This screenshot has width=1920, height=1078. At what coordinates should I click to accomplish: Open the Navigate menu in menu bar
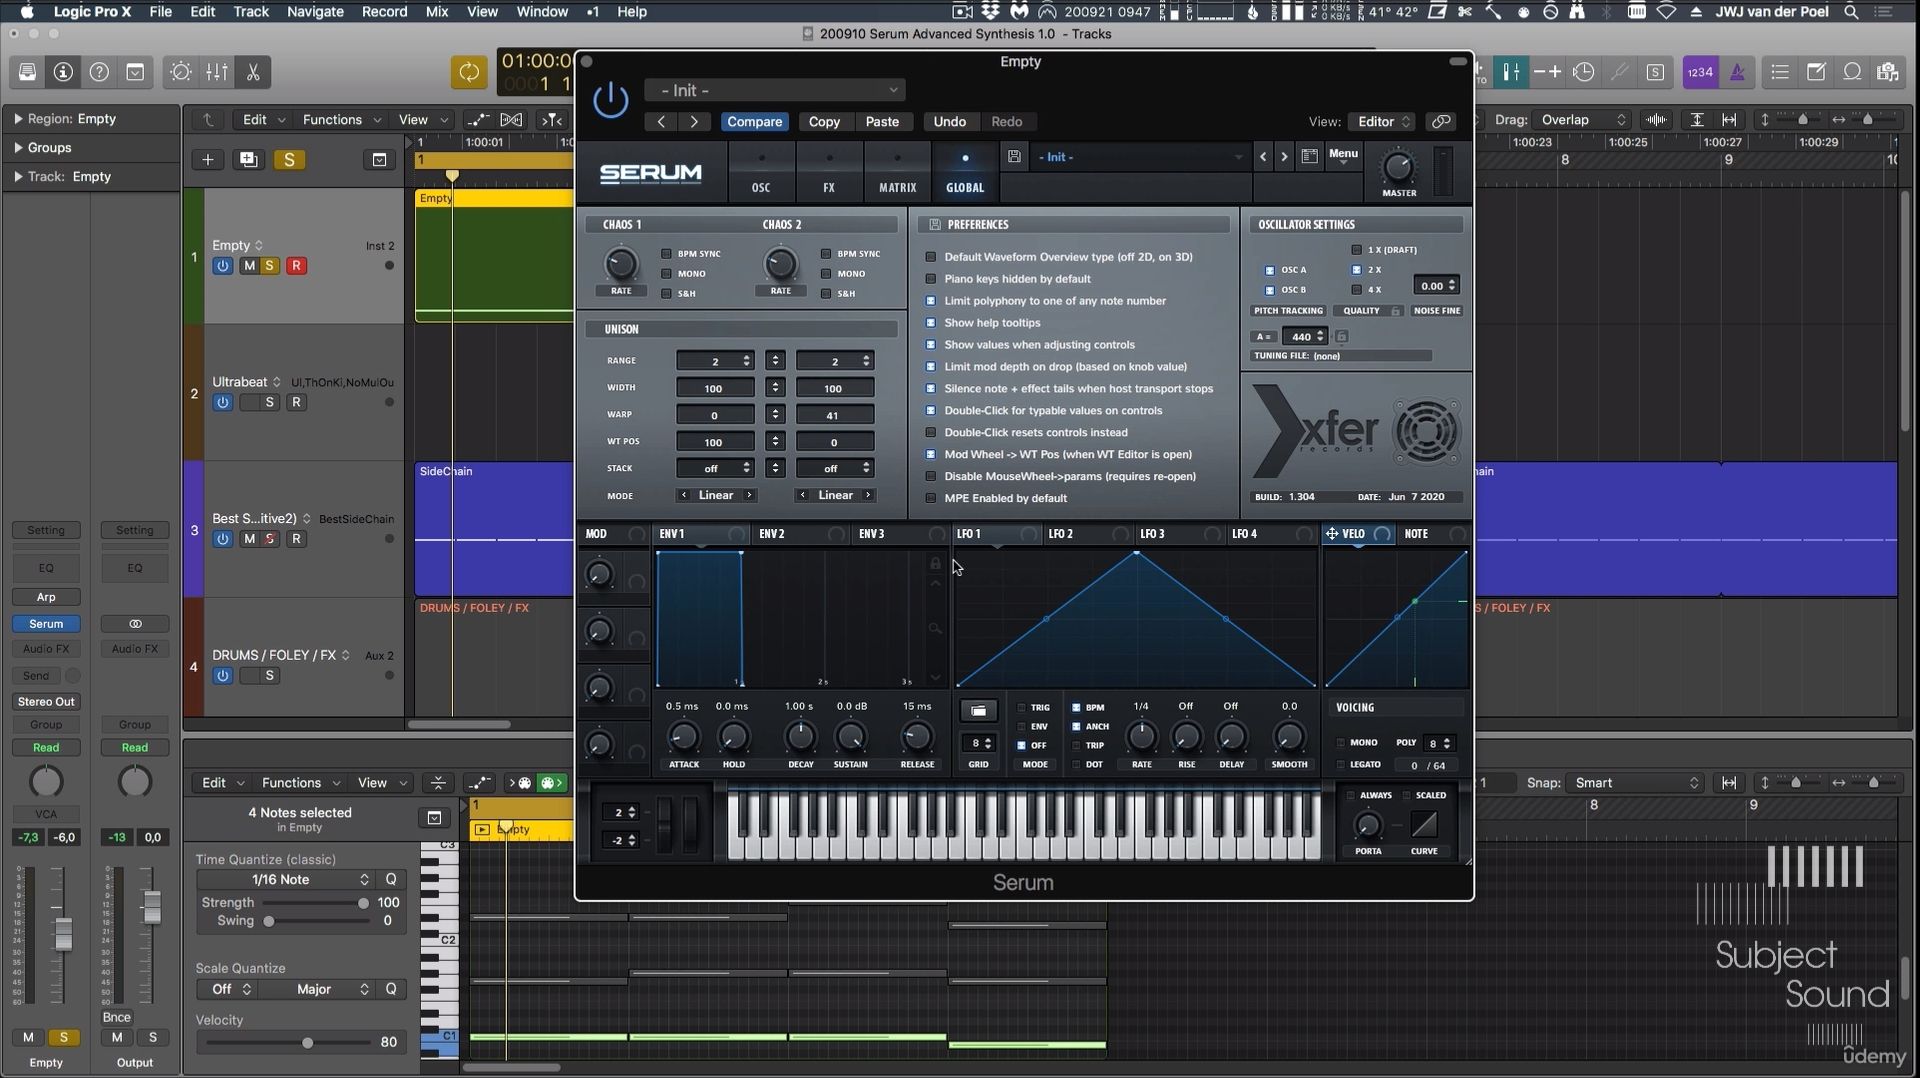click(x=315, y=12)
